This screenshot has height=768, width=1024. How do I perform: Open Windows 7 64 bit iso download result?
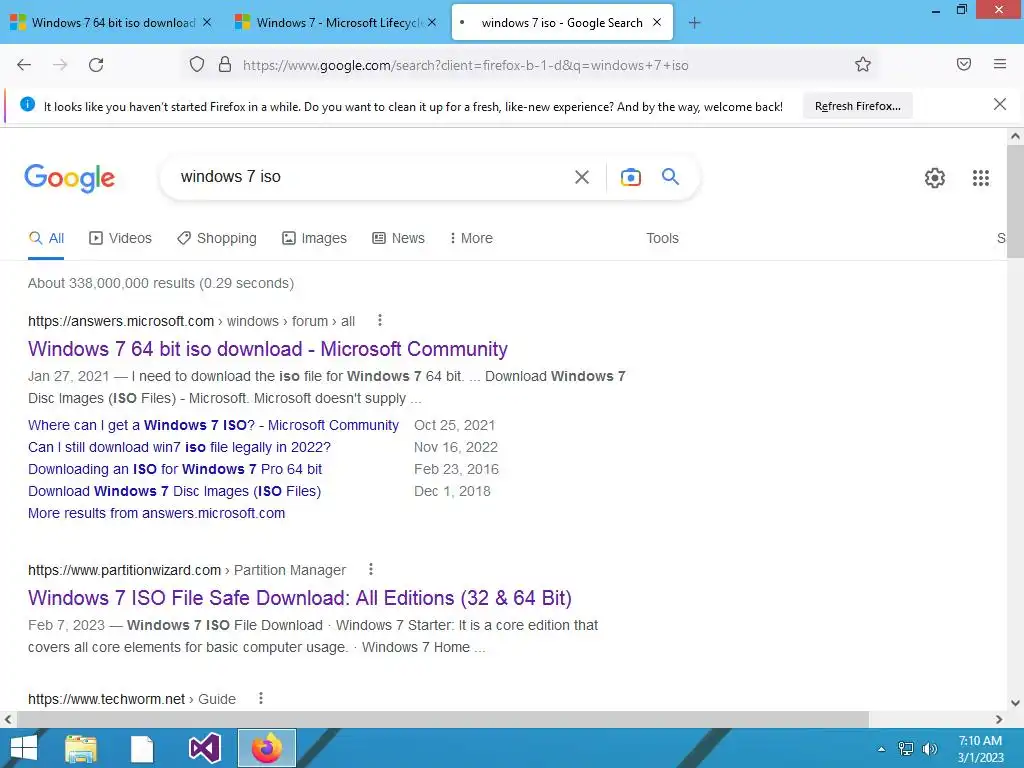[268, 349]
